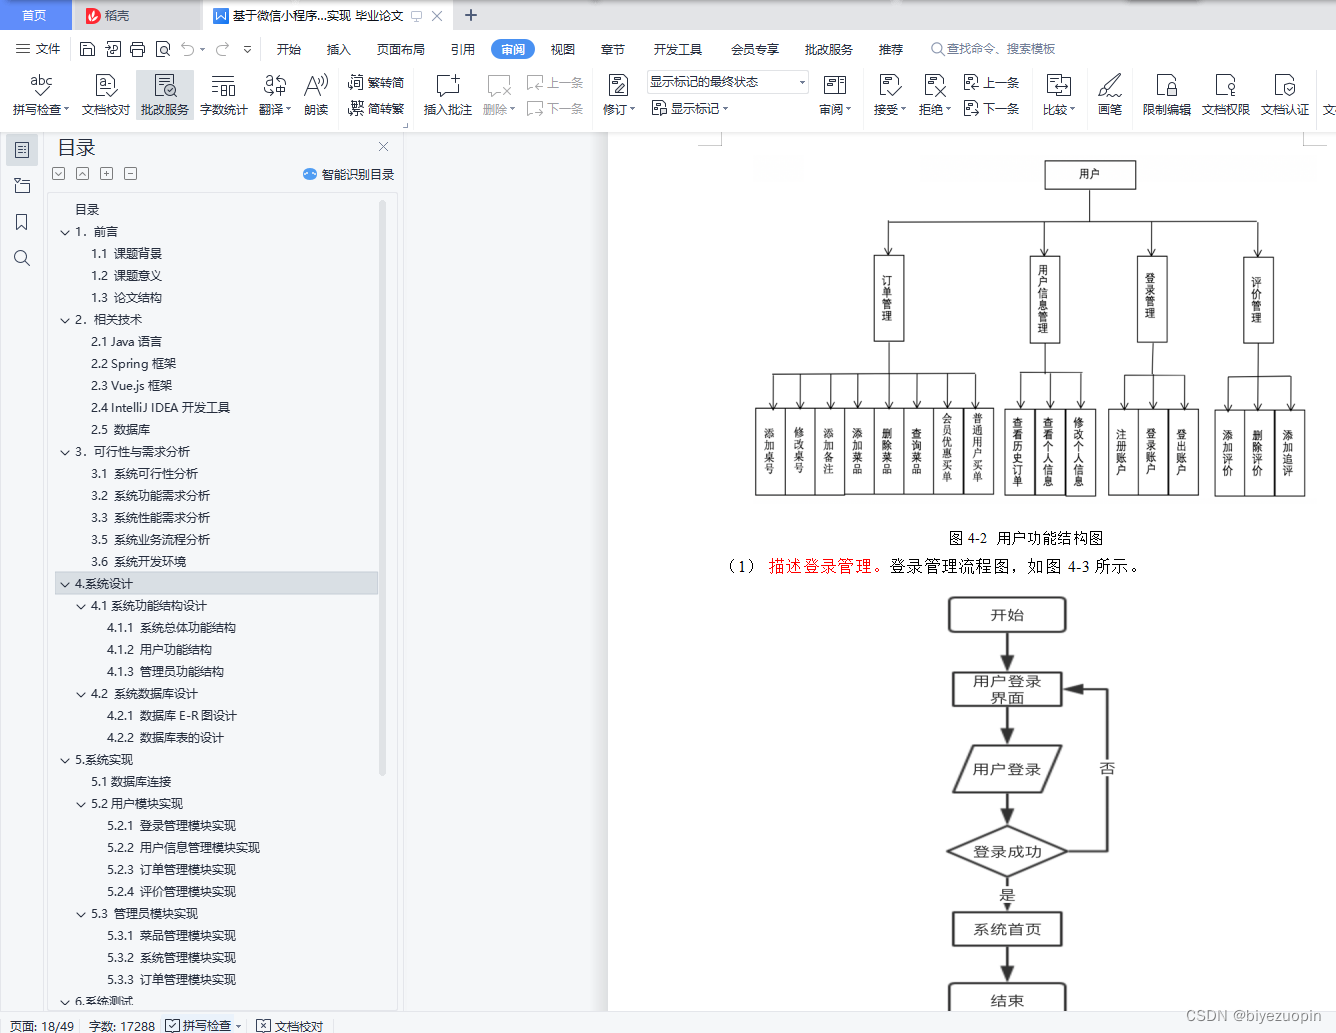Switch to the 插入 ribbon tab
Viewport: 1336px width, 1033px height.
[x=339, y=49]
